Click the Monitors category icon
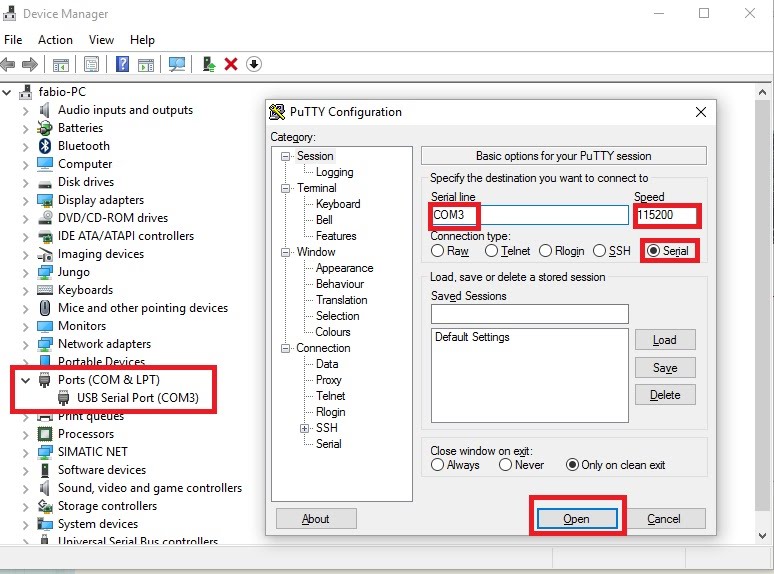Screen dimensions: 774x574 point(45,326)
